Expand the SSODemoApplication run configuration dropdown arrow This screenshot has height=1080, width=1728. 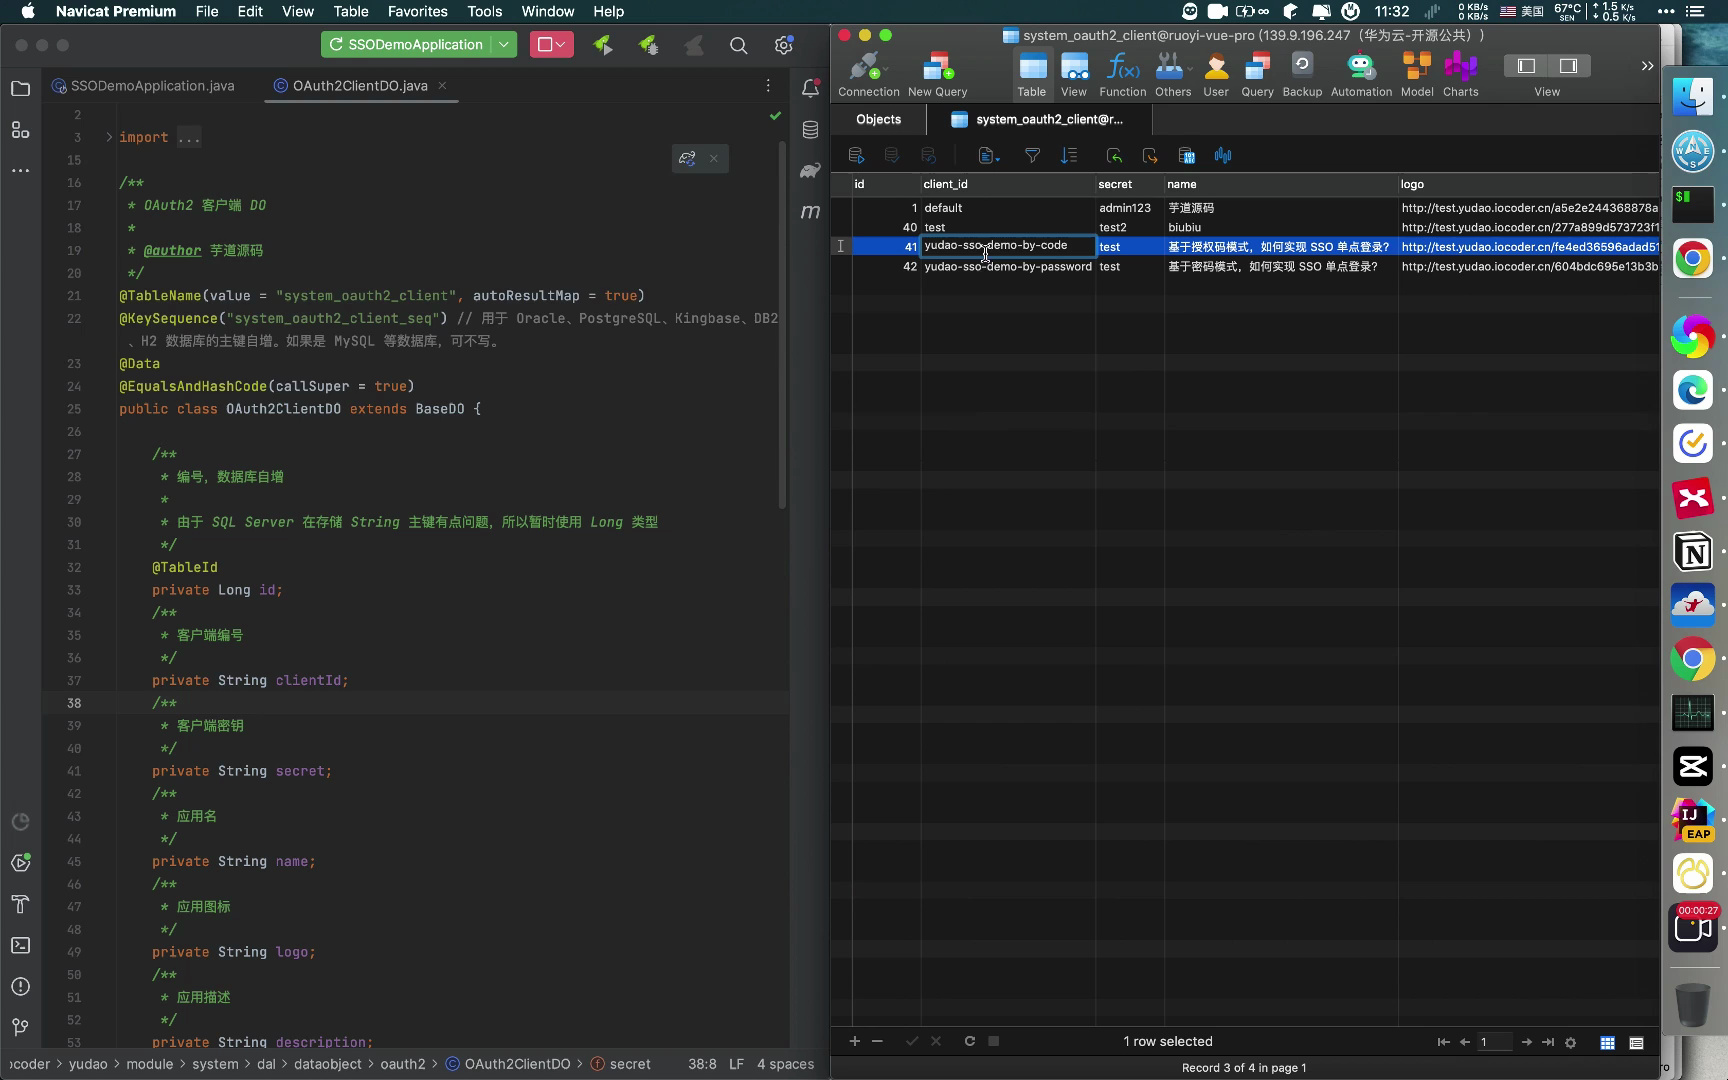(505, 45)
